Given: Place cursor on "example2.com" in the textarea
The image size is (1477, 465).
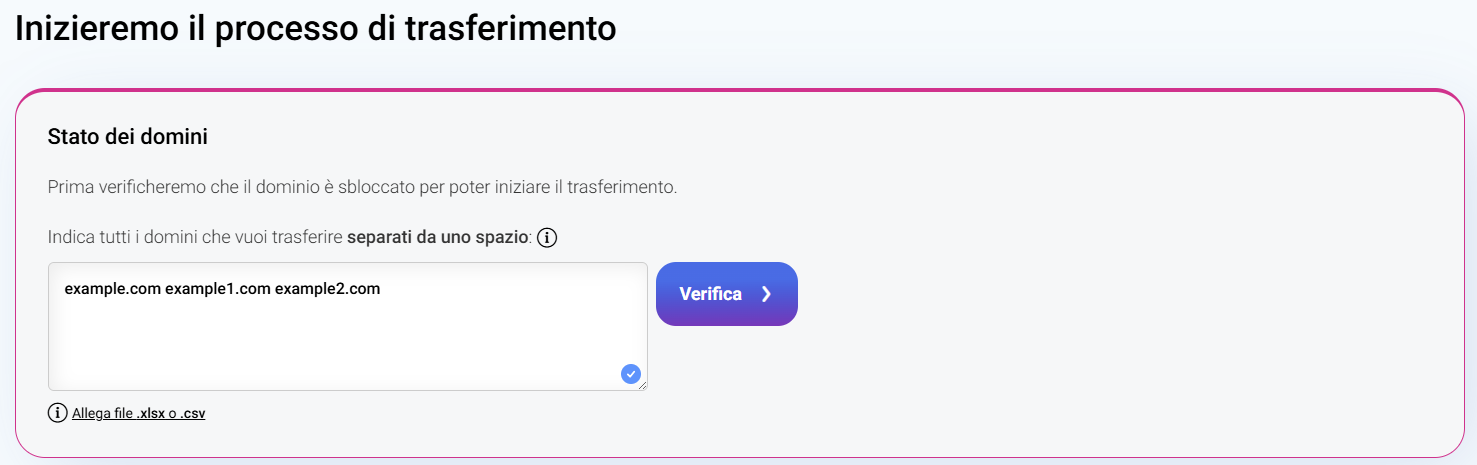Looking at the screenshot, I should click(328, 289).
